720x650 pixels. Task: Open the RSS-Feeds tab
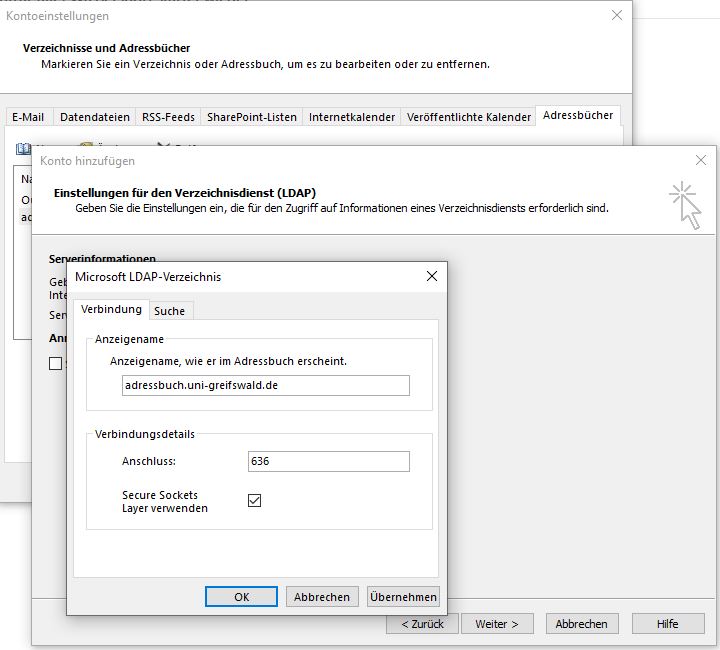click(167, 117)
